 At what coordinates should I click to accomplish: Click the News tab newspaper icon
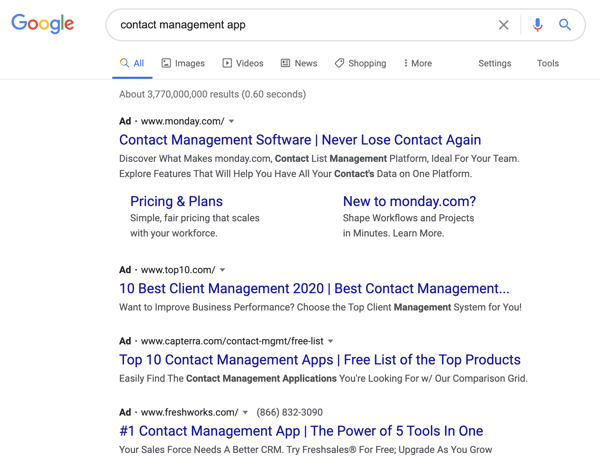tap(285, 63)
